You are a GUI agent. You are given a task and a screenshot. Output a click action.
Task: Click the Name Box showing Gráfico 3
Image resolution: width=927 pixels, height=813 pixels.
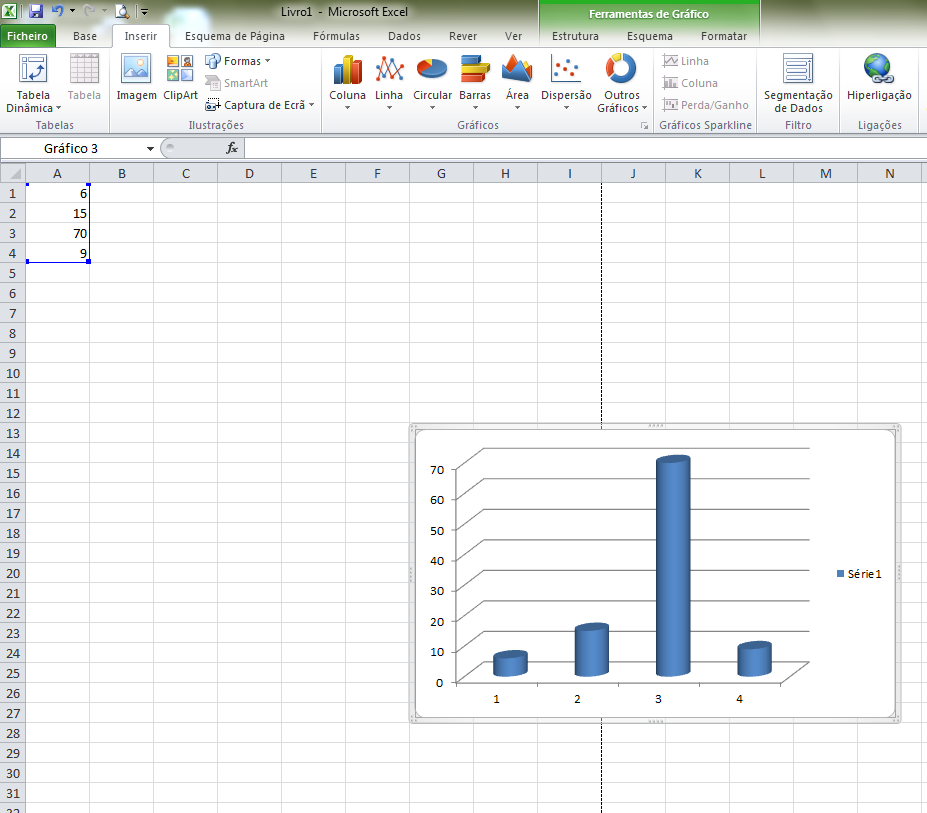[x=71, y=148]
